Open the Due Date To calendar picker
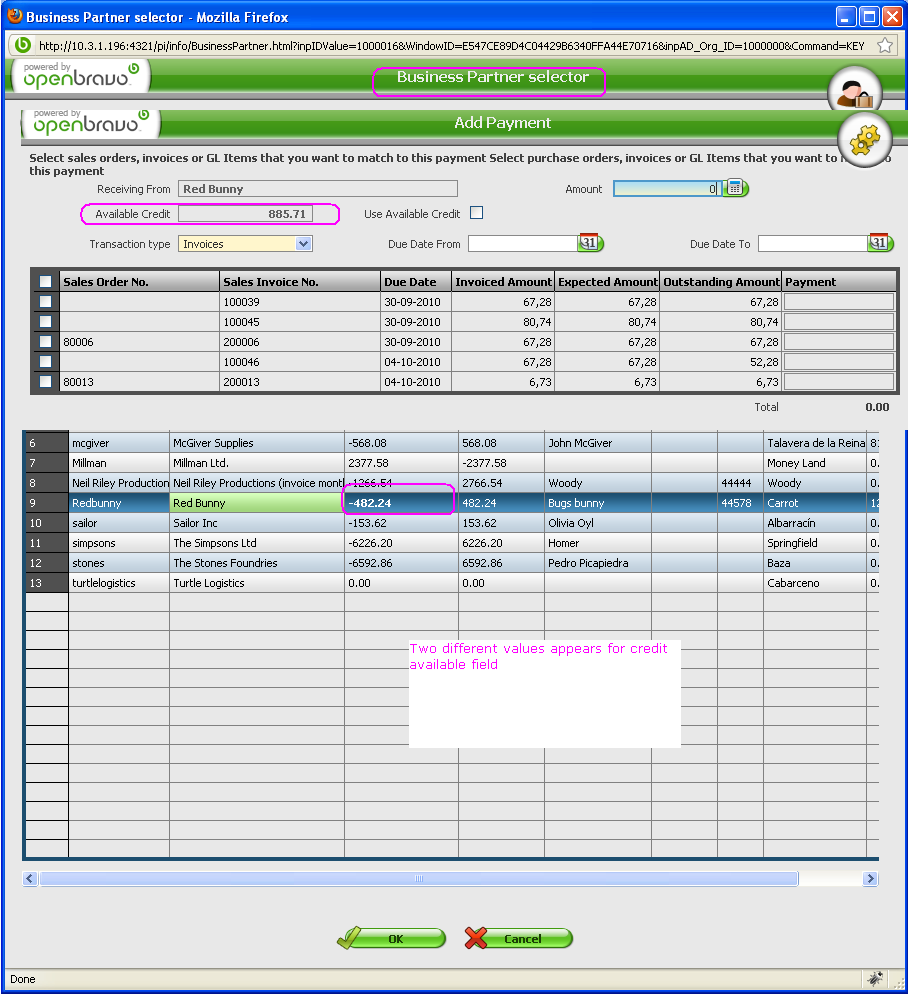Screen dimensions: 908x994 coord(879,243)
